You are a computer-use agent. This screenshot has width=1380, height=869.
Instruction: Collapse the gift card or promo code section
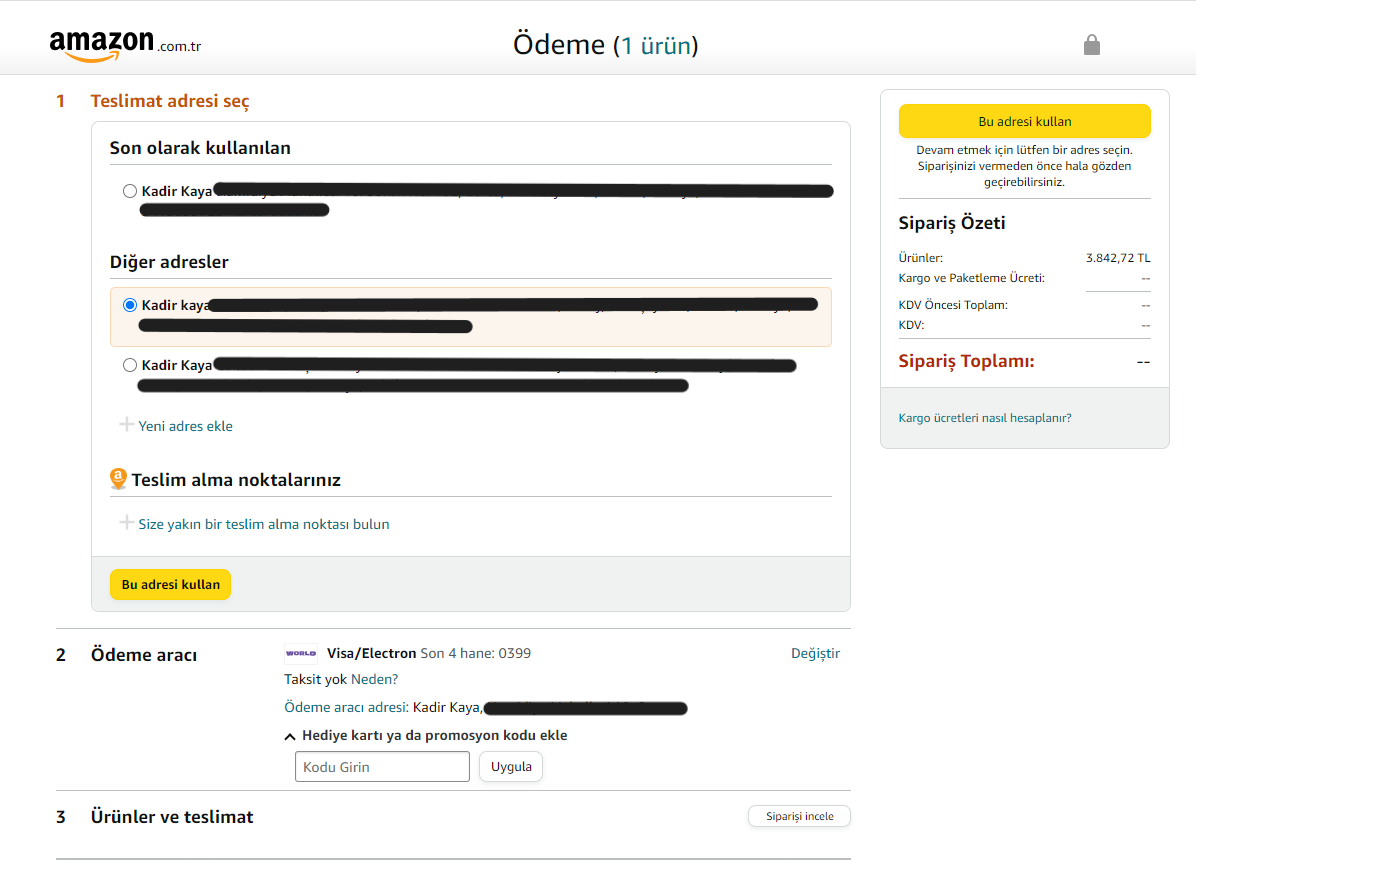pyautogui.click(x=290, y=736)
